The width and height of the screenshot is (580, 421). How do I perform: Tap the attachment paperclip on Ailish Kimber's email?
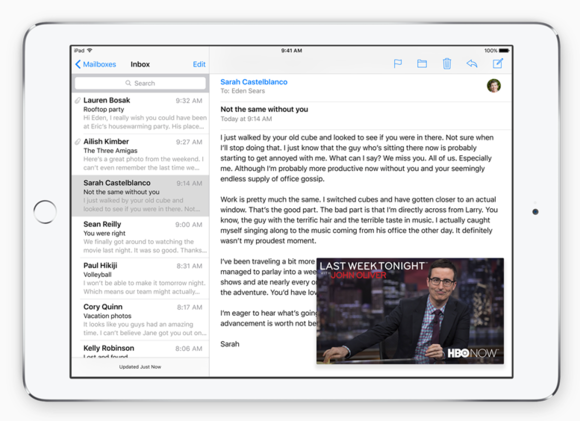pyautogui.click(x=78, y=142)
